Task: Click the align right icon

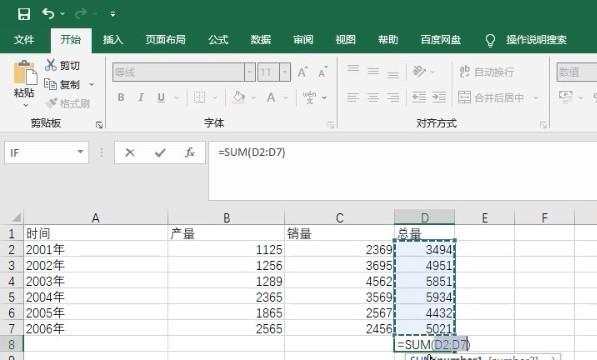Action: pos(393,97)
